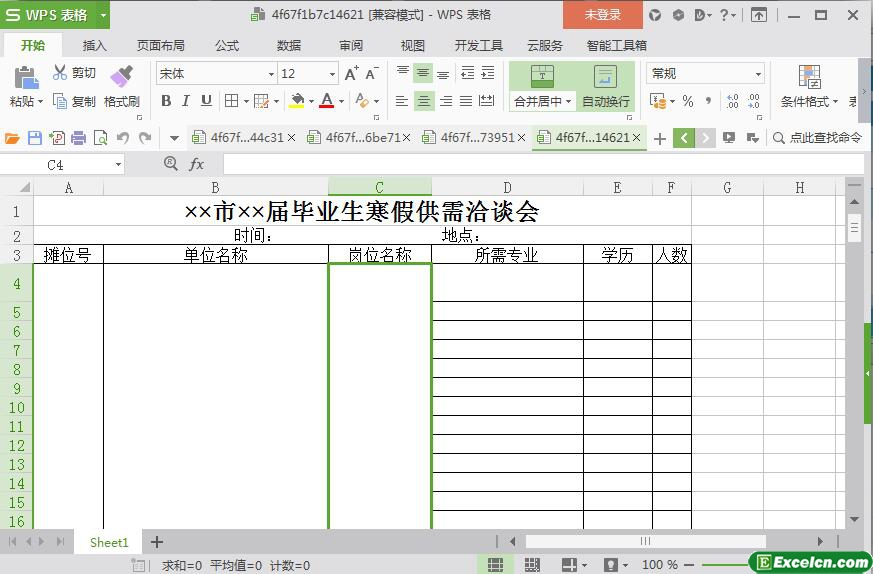Add a new document tab with plus
The height and width of the screenshot is (574, 873).
[x=660, y=138]
